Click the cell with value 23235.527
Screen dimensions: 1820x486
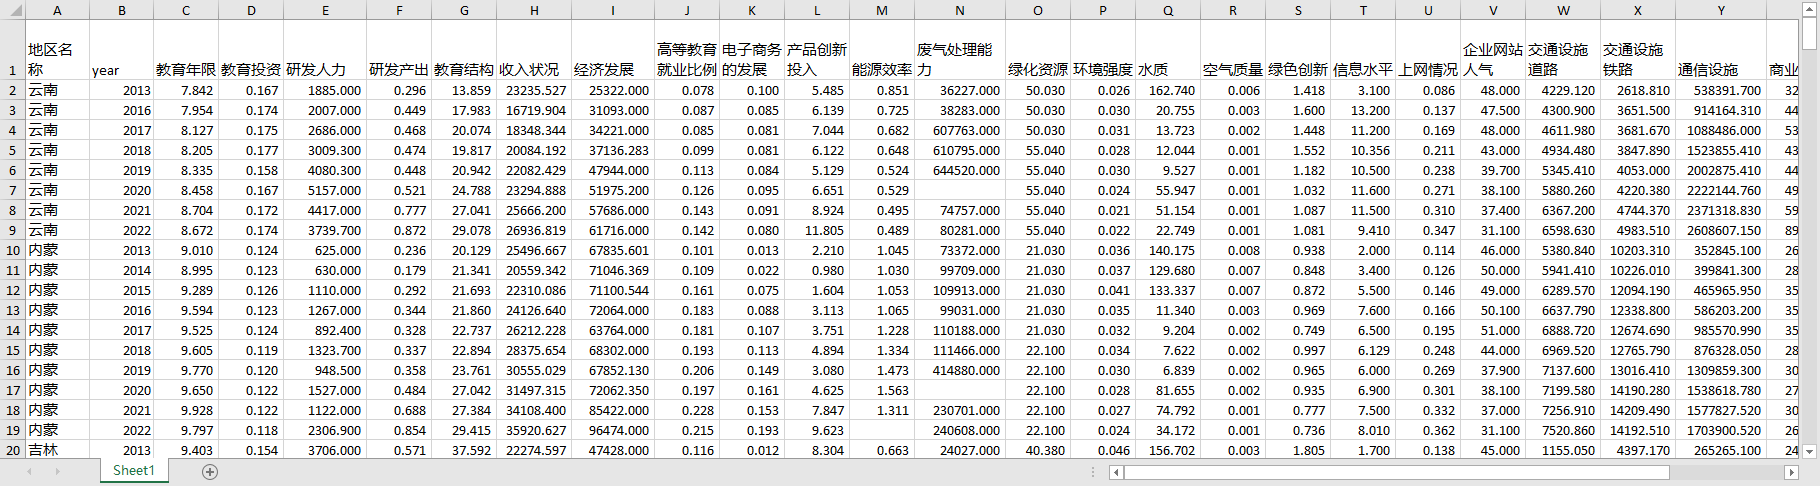coord(534,90)
